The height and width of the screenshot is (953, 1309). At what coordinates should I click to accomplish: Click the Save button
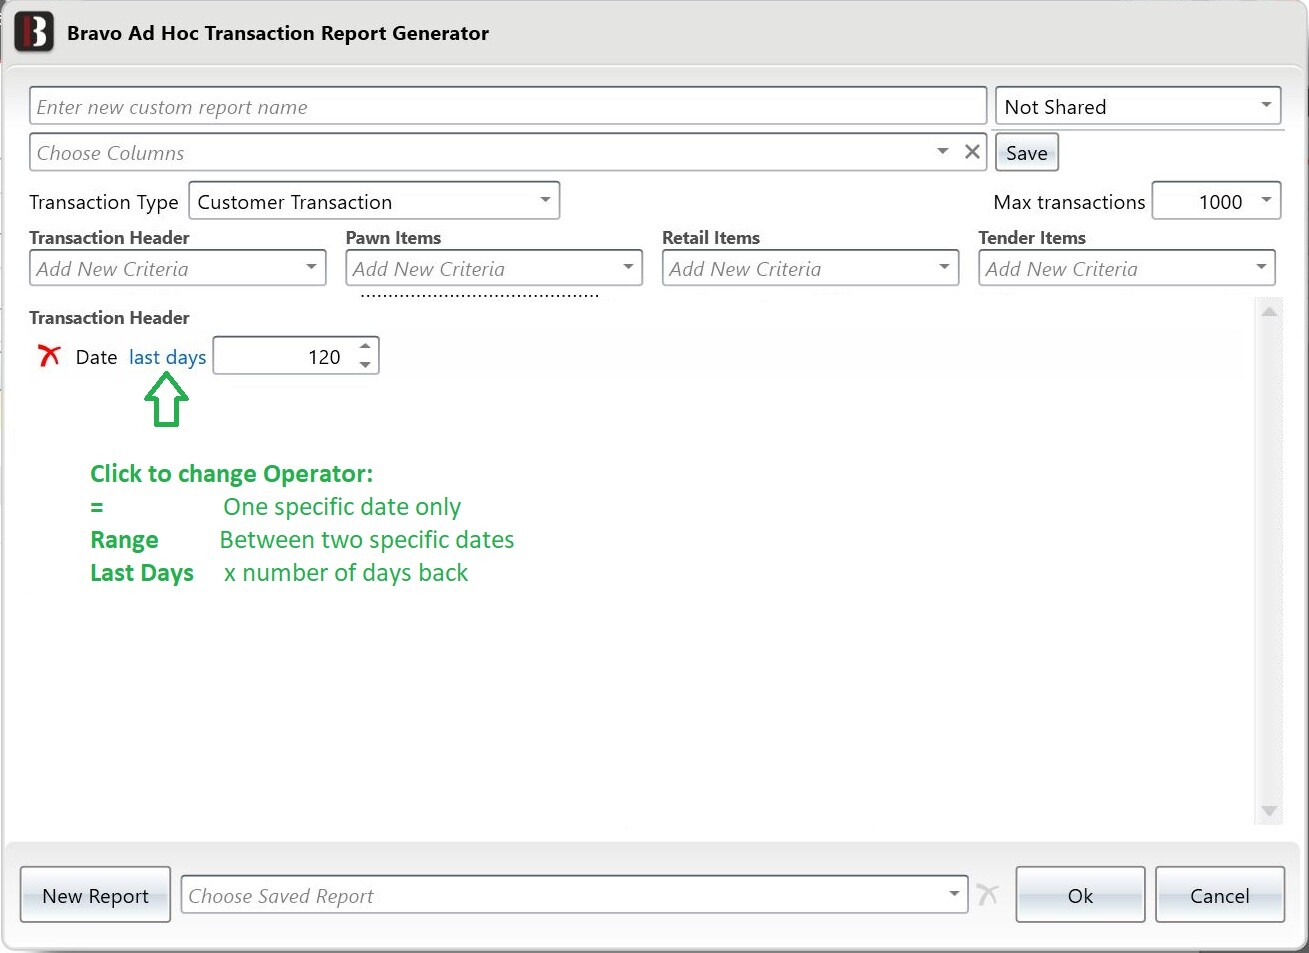(x=1027, y=153)
